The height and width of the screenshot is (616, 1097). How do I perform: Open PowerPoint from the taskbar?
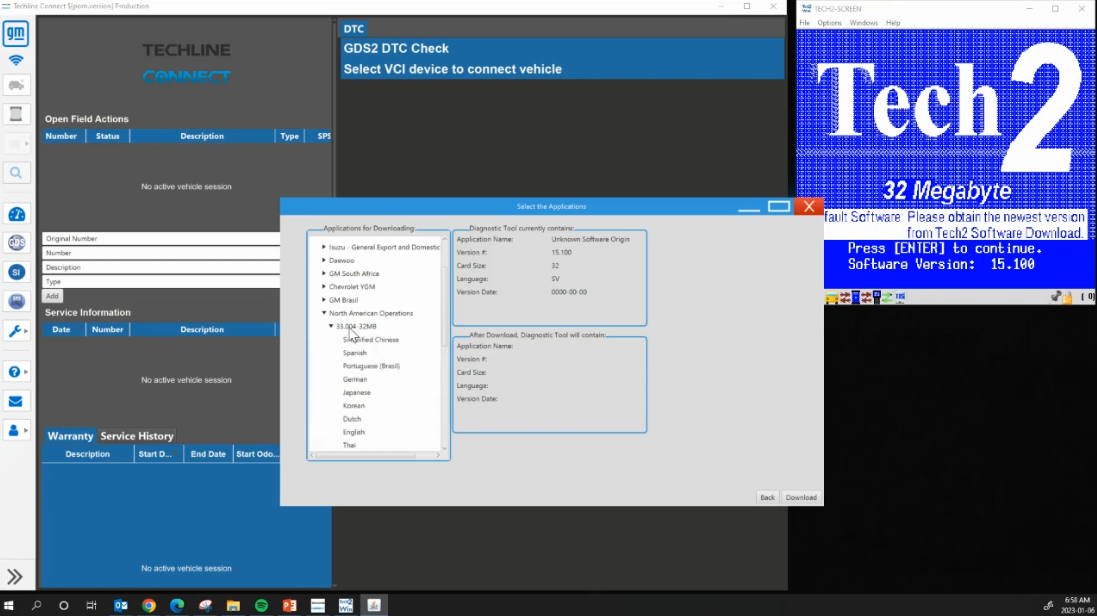click(290, 606)
